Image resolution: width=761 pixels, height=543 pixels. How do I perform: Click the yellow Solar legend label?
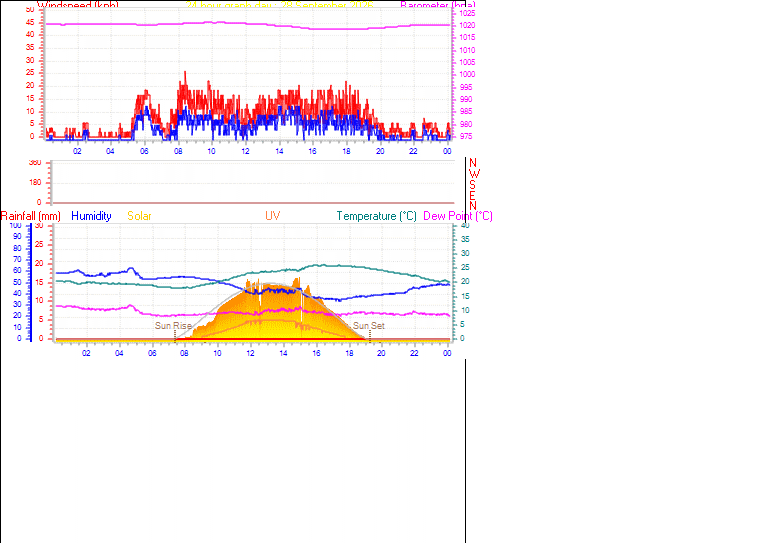[139, 216]
